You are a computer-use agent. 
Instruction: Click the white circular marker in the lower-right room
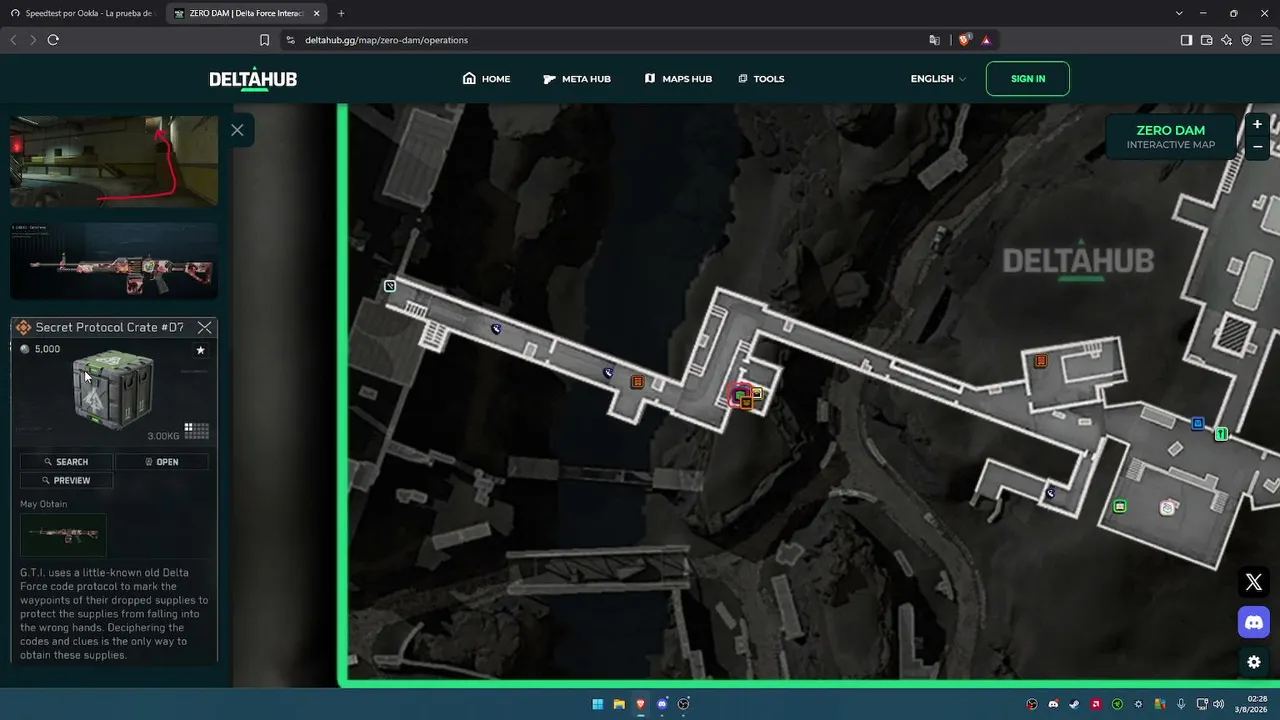click(x=1167, y=509)
